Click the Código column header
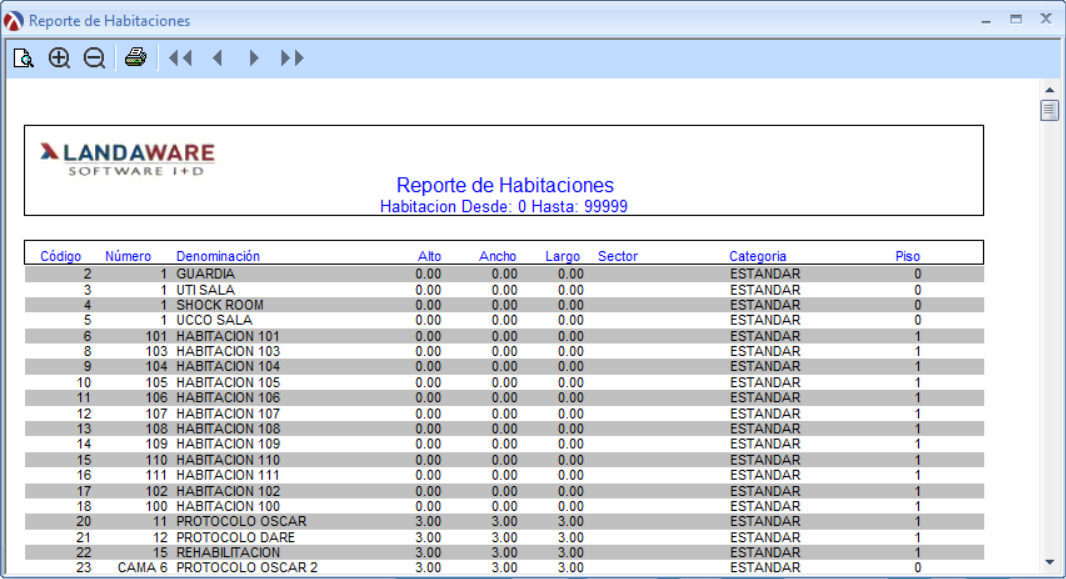The height and width of the screenshot is (579, 1066). [61, 256]
